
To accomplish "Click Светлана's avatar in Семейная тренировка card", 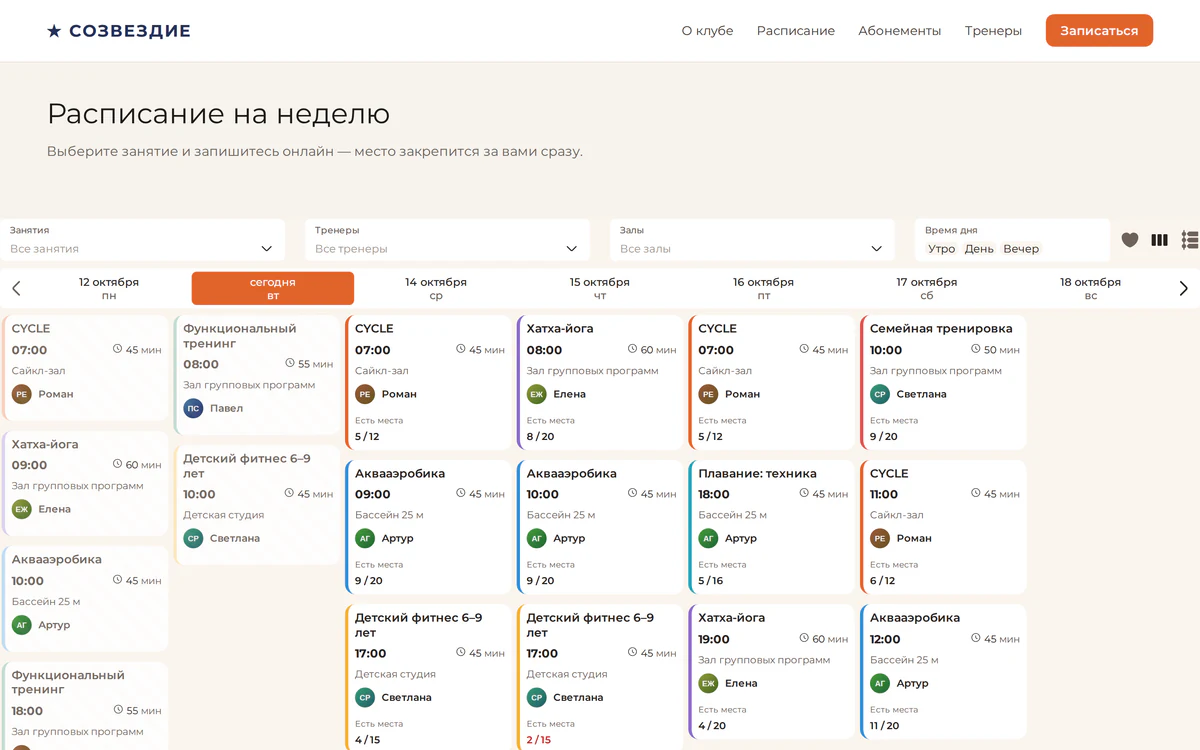I will (880, 394).
